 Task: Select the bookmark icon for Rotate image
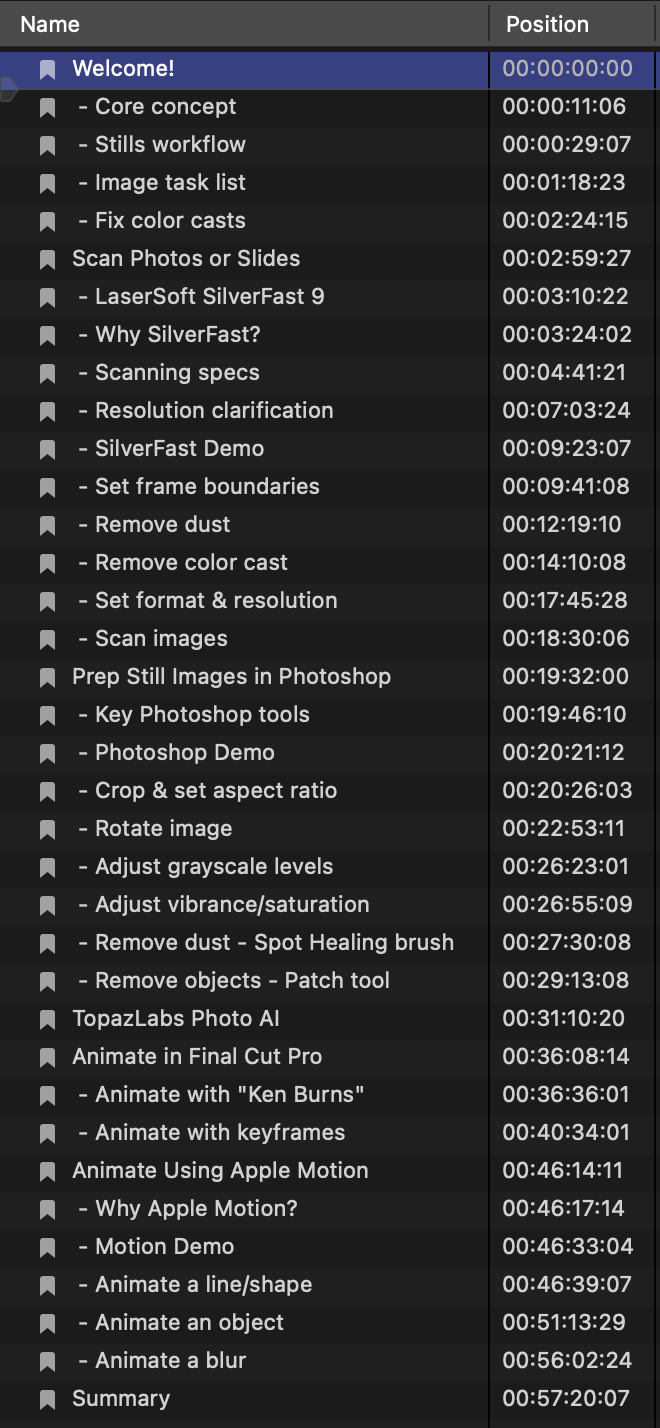point(47,830)
